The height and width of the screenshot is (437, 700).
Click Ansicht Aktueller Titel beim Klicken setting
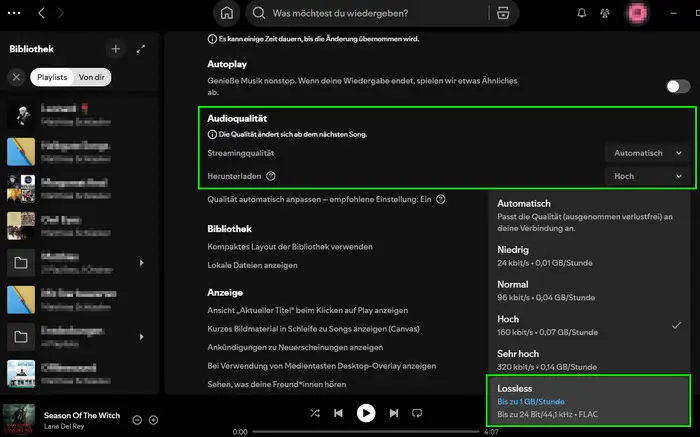(308, 310)
